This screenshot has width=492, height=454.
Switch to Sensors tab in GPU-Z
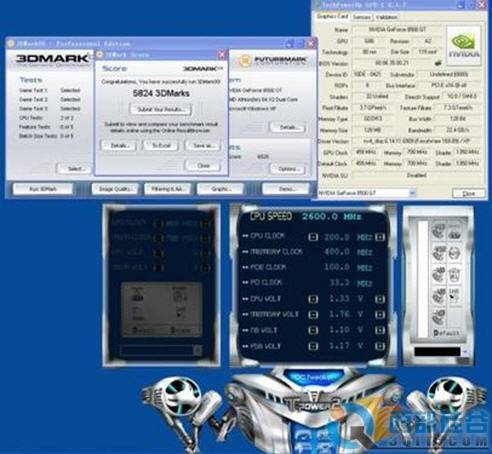coord(362,17)
